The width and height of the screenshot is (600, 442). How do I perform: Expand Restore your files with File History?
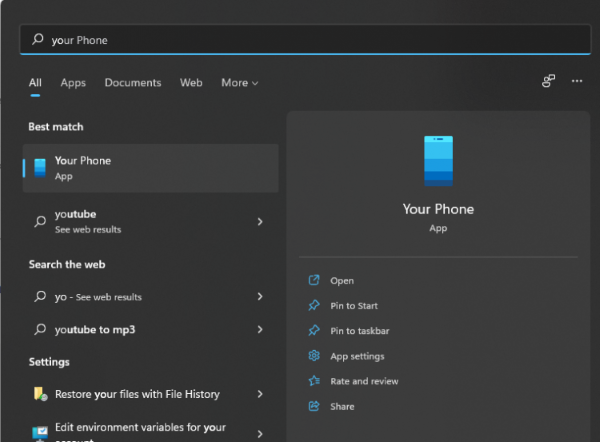(260, 394)
